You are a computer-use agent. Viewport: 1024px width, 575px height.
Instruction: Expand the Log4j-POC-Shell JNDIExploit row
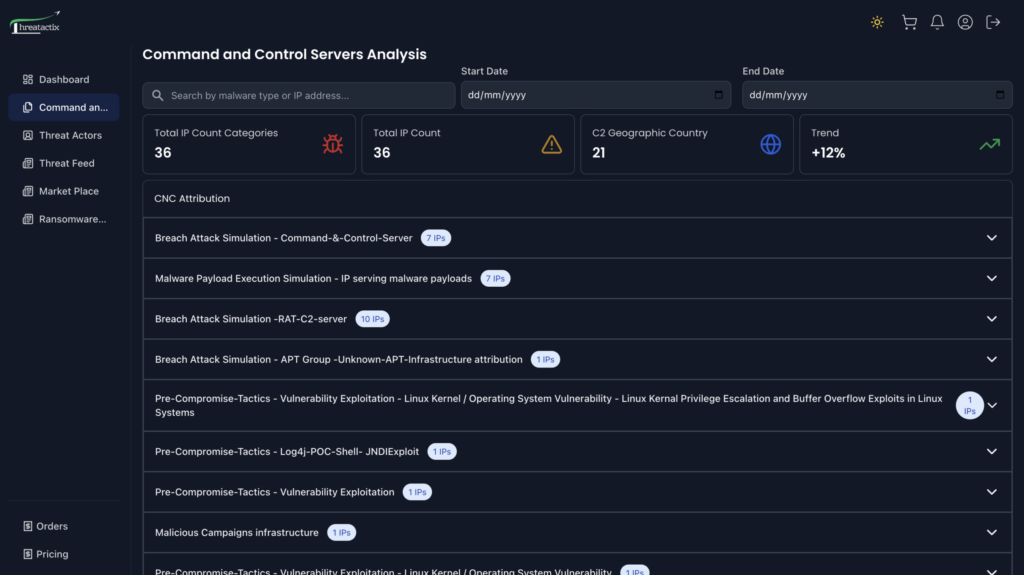[x=991, y=452]
